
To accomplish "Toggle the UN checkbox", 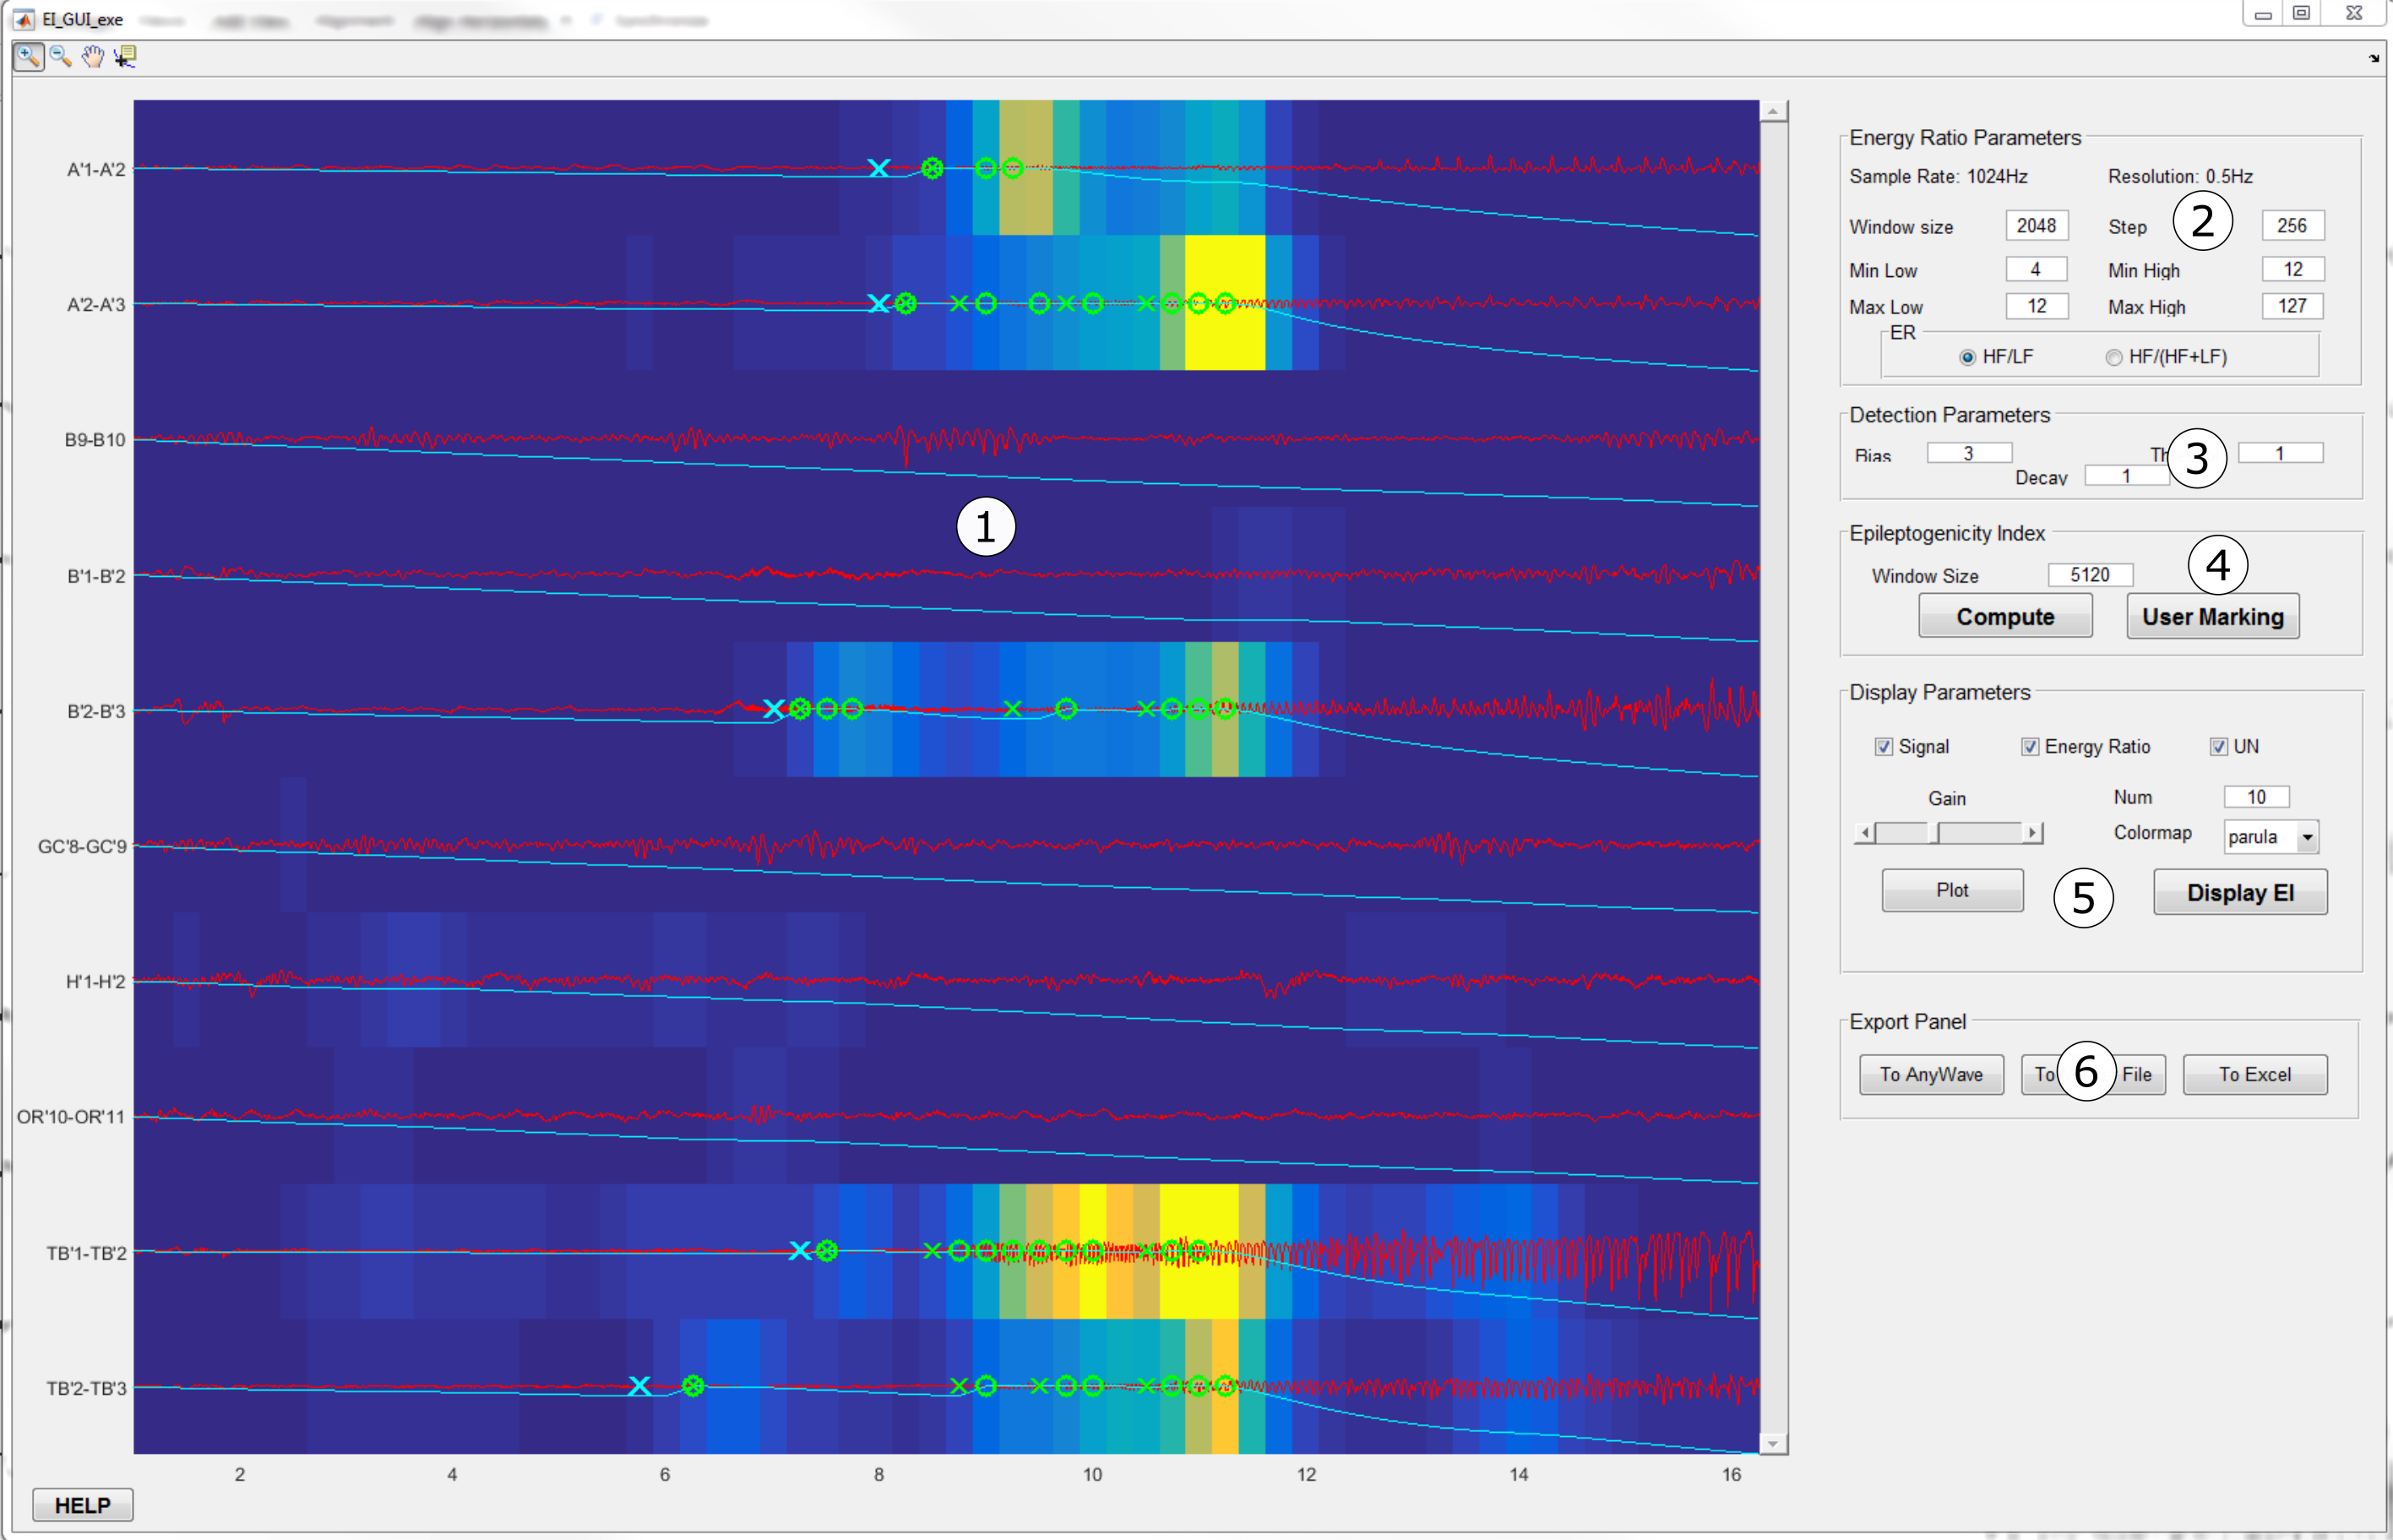I will click(x=2219, y=747).
